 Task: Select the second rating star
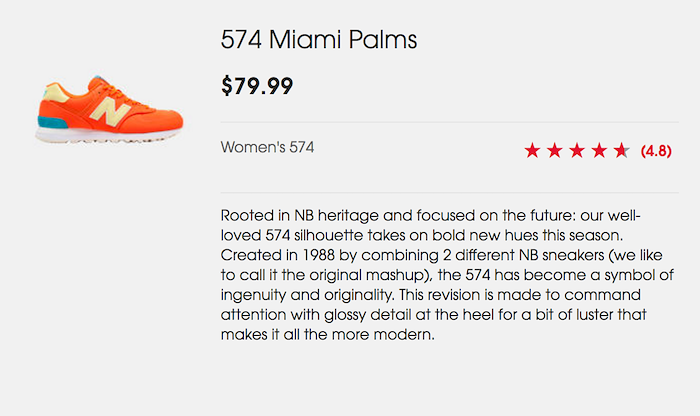coord(554,151)
